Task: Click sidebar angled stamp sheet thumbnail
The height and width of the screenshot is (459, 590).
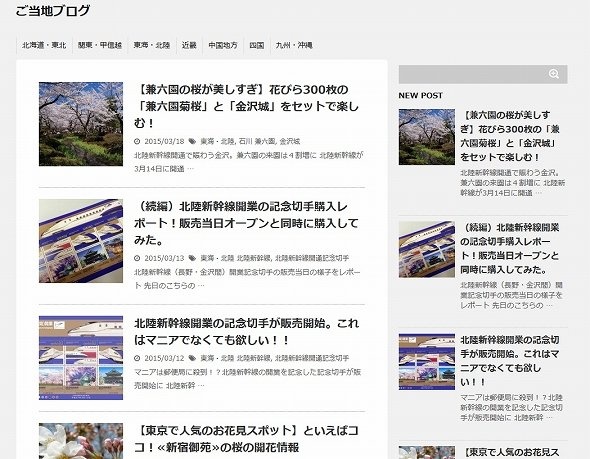Action: (x=427, y=249)
